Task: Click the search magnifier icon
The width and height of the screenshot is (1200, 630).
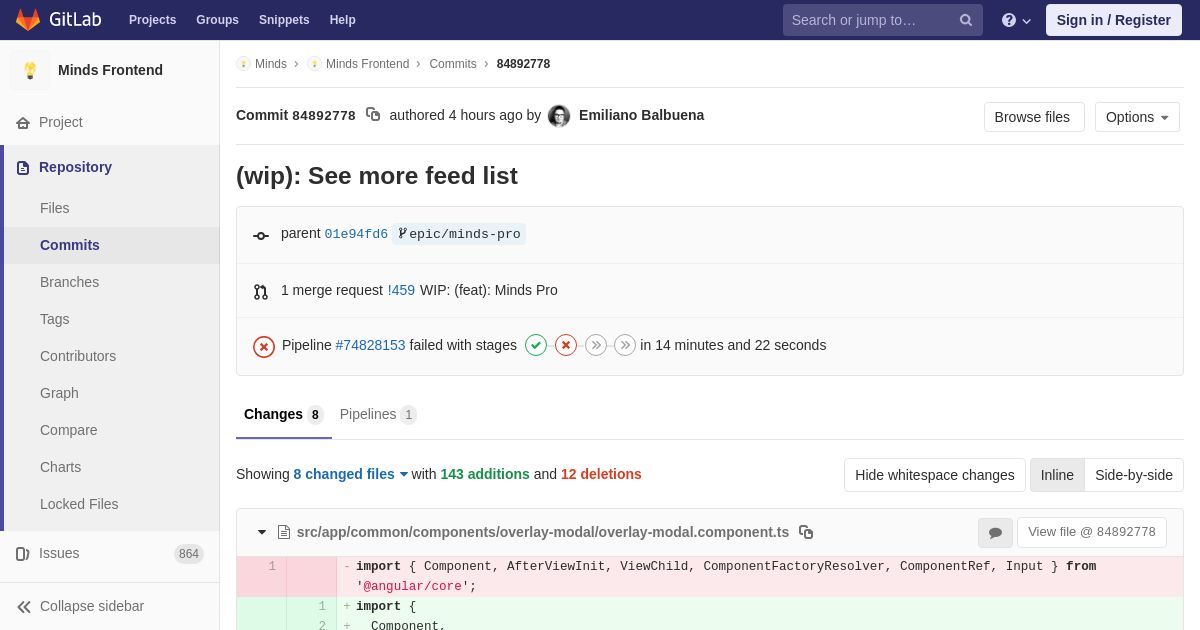Action: click(965, 20)
